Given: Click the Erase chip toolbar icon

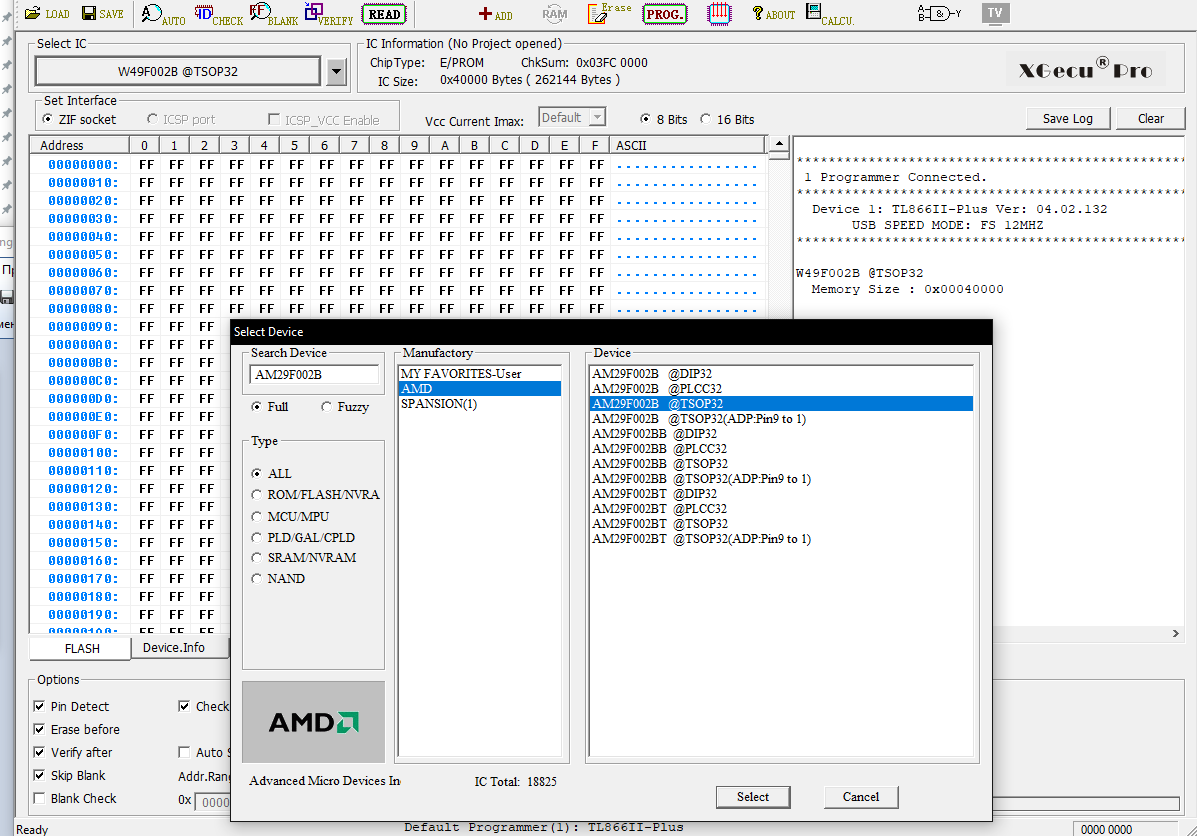Looking at the screenshot, I should tap(609, 13).
